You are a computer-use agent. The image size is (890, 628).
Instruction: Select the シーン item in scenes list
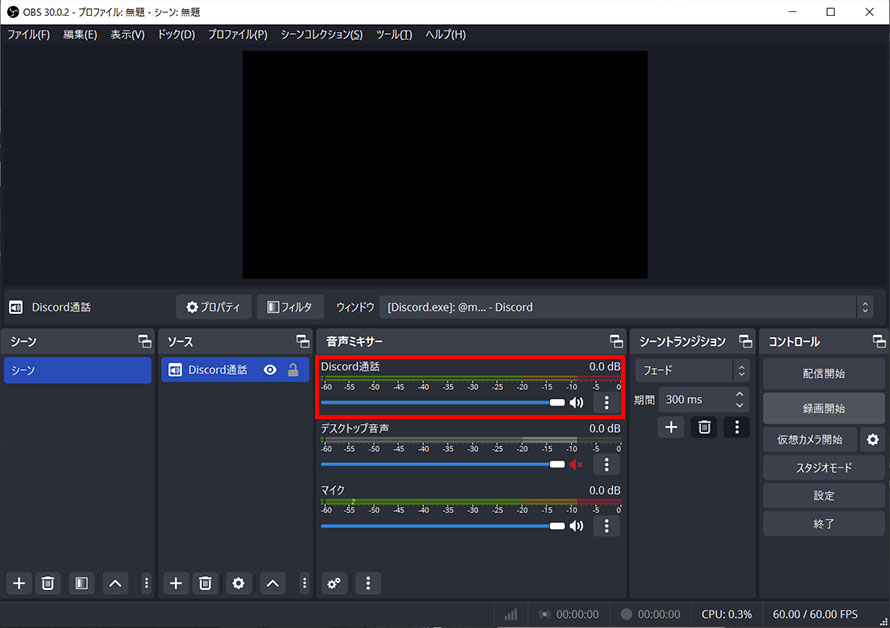pyautogui.click(x=78, y=370)
